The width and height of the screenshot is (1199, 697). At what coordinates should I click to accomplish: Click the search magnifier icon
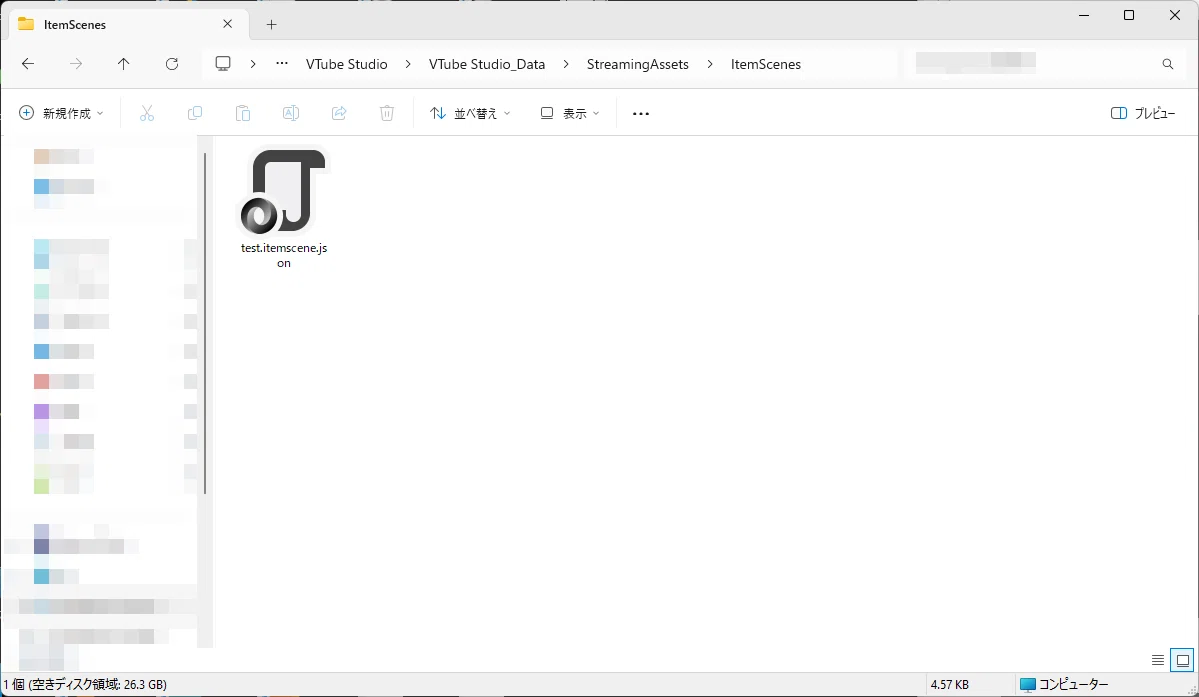(1168, 64)
